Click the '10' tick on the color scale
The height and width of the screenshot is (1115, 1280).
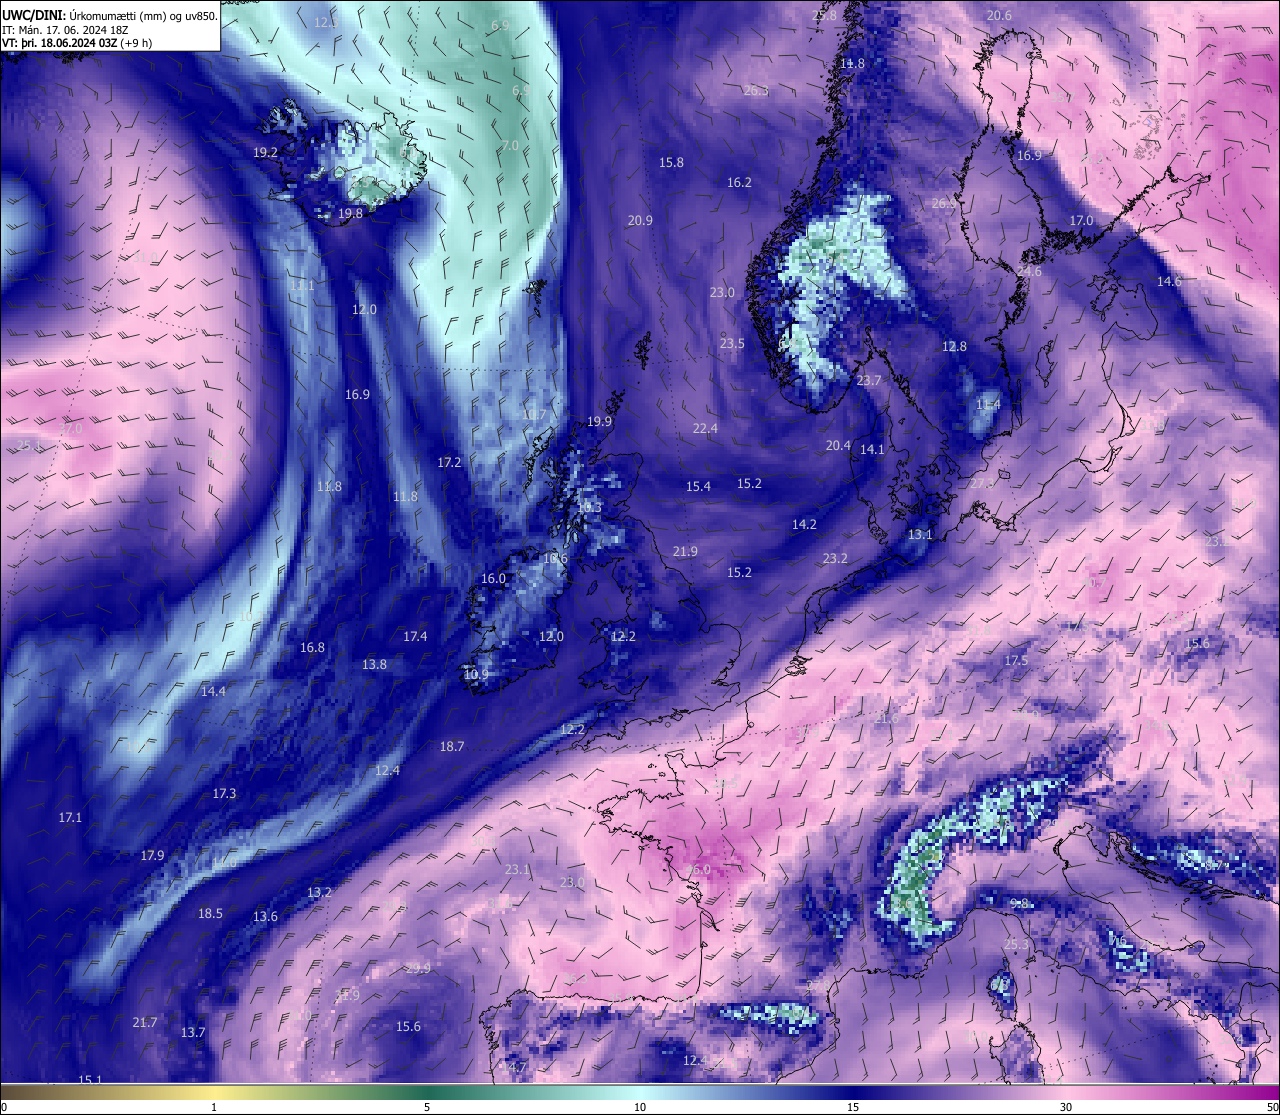click(640, 1107)
